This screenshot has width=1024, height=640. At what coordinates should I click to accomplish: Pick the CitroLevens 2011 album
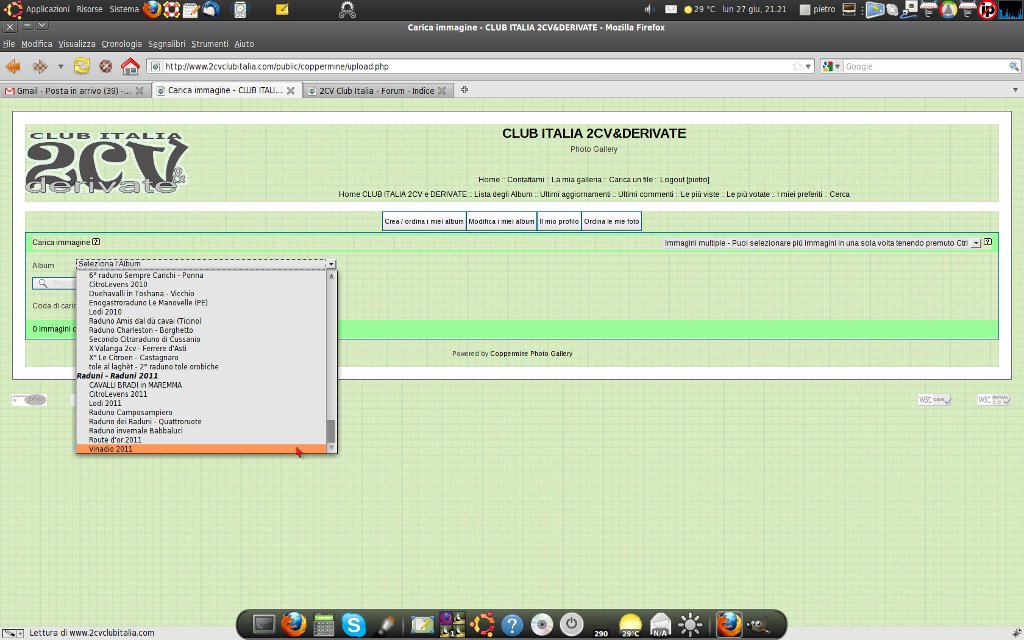point(201,394)
